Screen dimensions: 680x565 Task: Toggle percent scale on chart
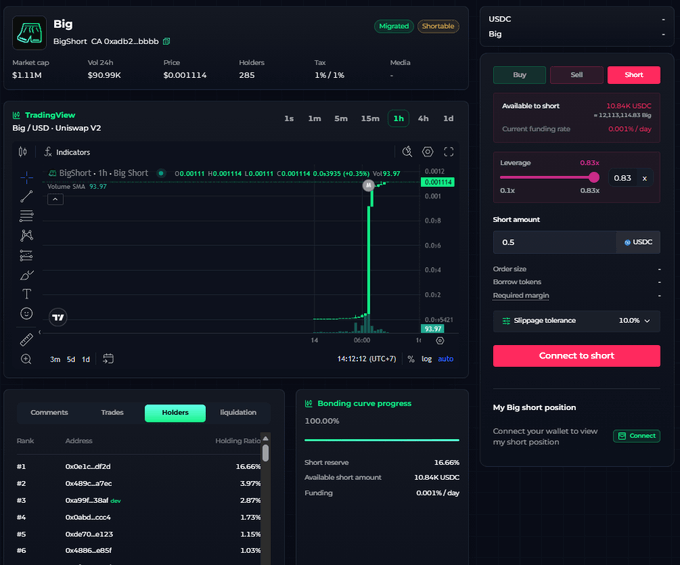point(411,359)
